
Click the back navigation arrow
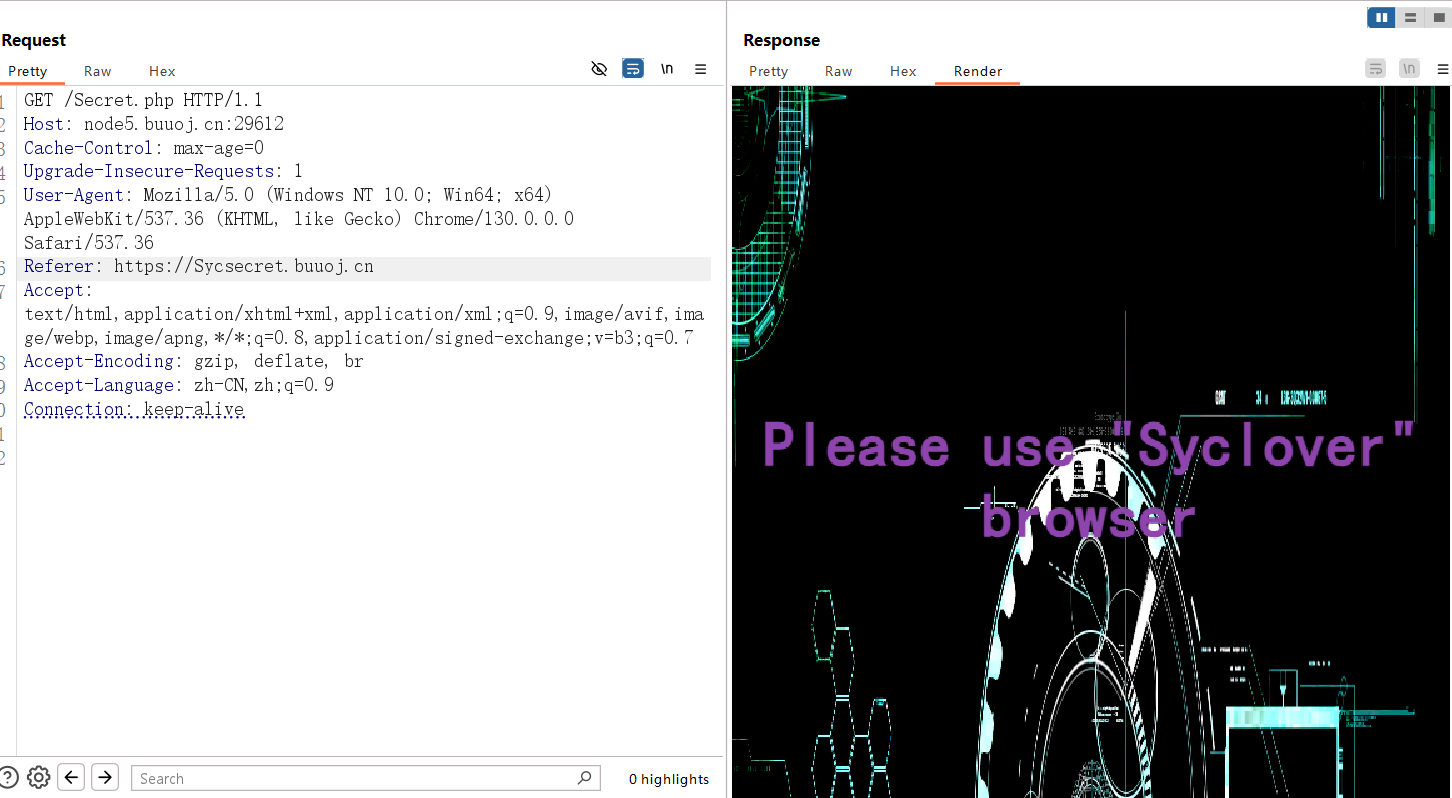click(70, 777)
